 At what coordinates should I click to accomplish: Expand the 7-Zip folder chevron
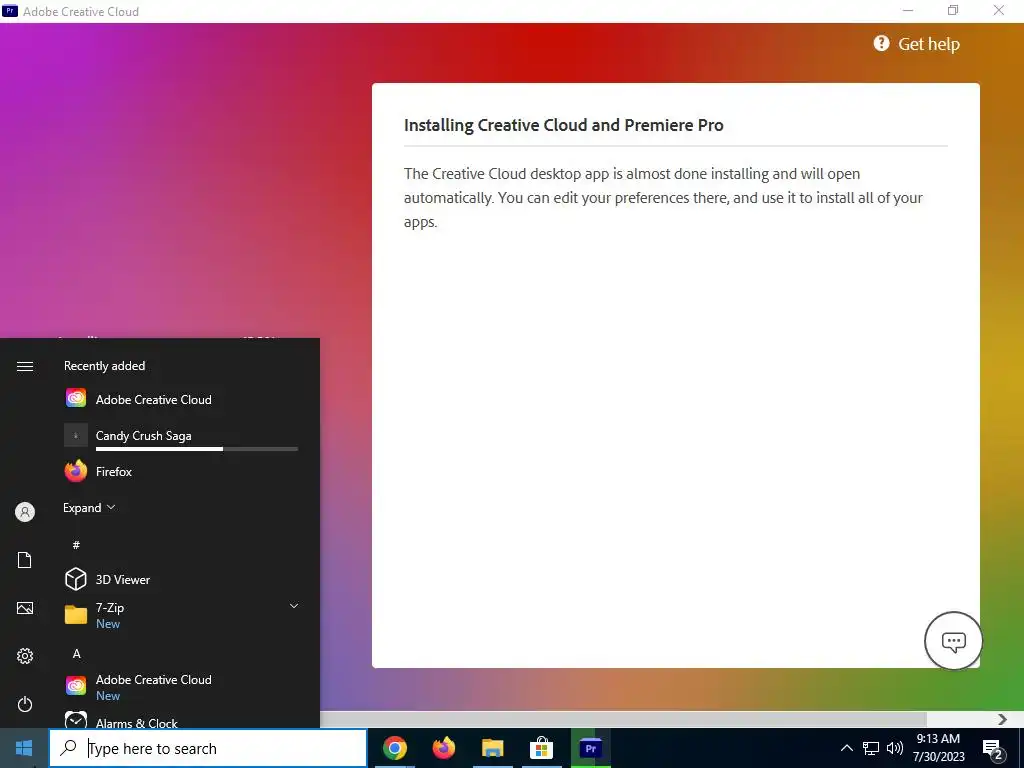pyautogui.click(x=294, y=606)
